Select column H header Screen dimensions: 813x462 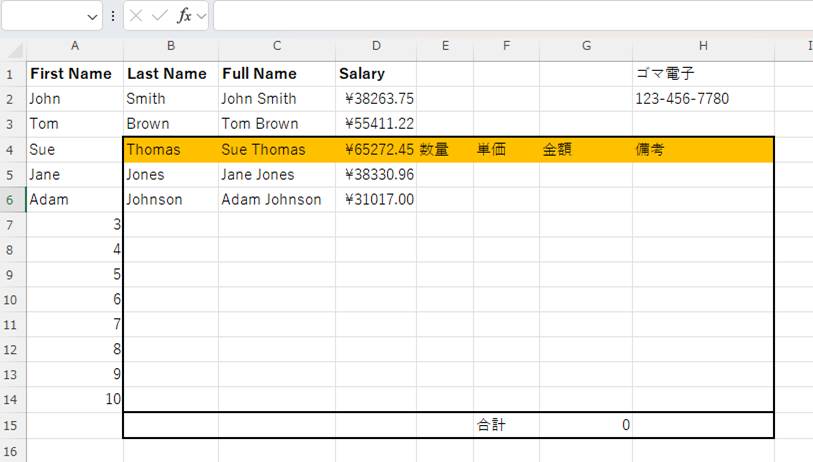[703, 46]
